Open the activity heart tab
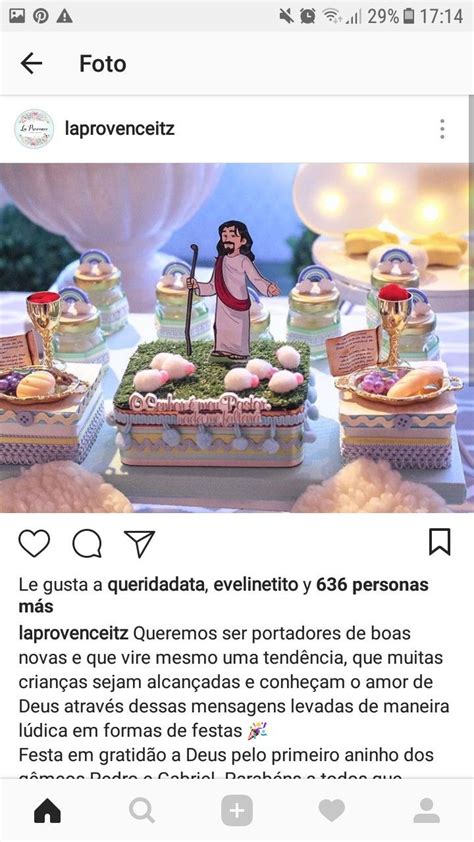 pos(332,810)
